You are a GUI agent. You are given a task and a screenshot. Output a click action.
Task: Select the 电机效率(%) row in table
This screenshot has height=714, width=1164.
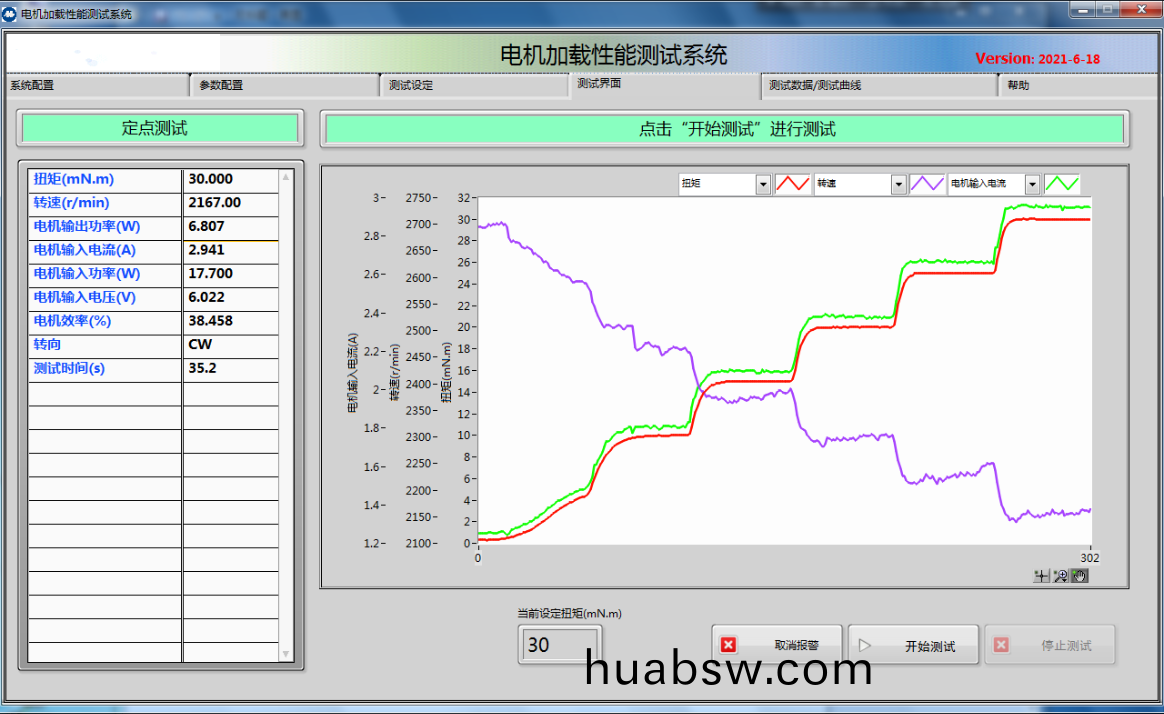(105, 321)
